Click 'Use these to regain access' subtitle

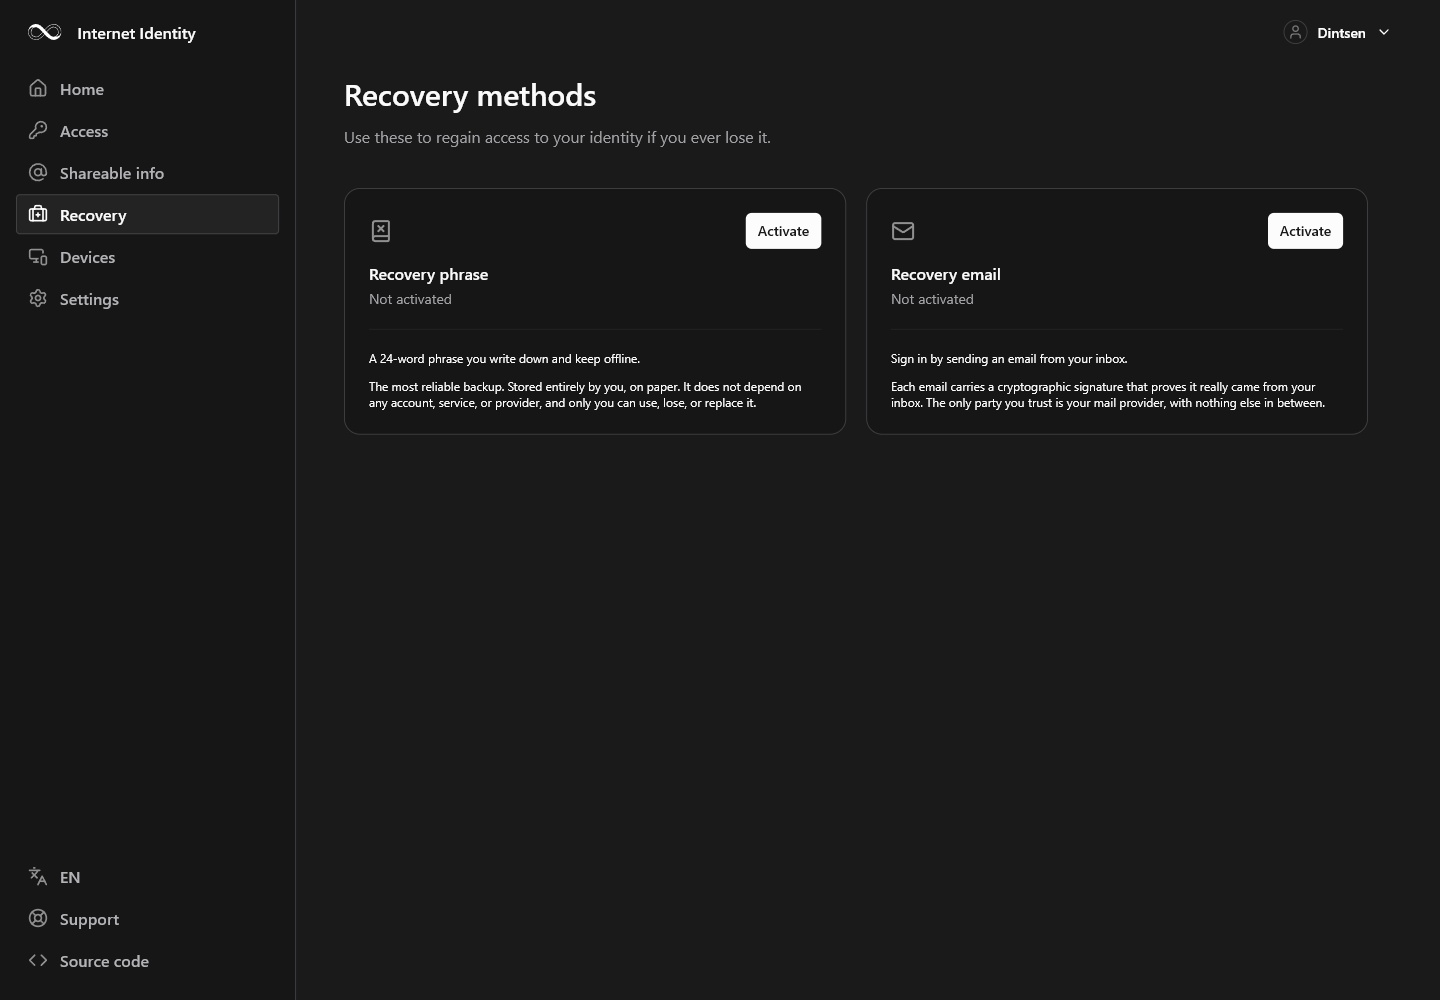pos(557,137)
